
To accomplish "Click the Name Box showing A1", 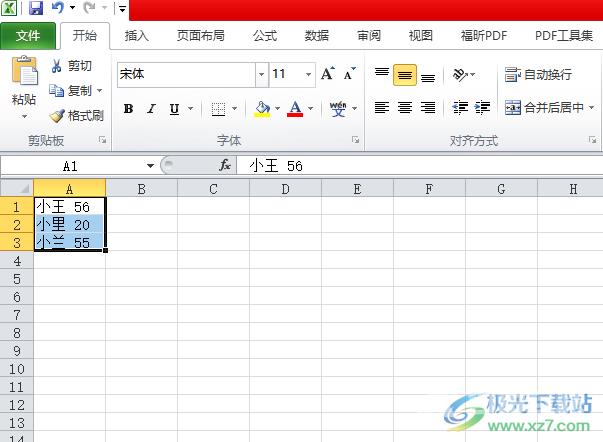I will pos(71,166).
